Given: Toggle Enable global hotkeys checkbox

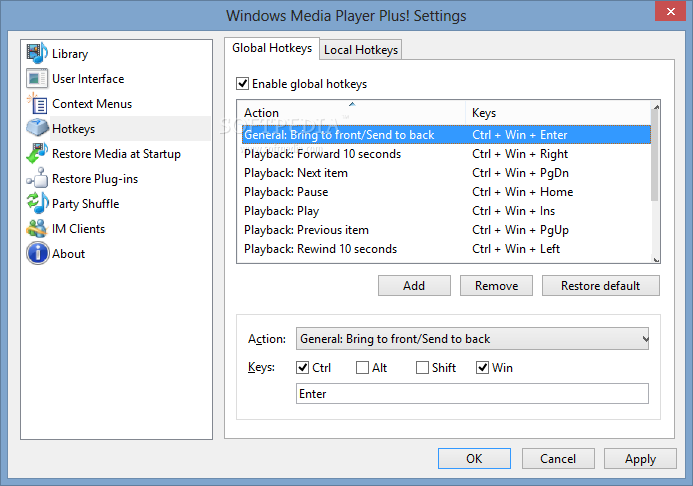Looking at the screenshot, I should (242, 84).
